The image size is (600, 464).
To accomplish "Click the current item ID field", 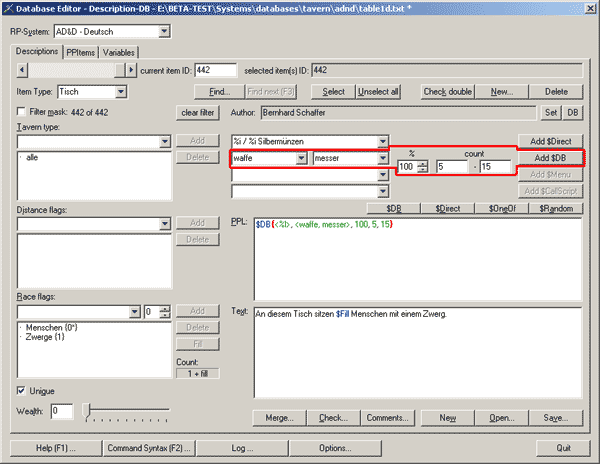I will click(x=209, y=70).
